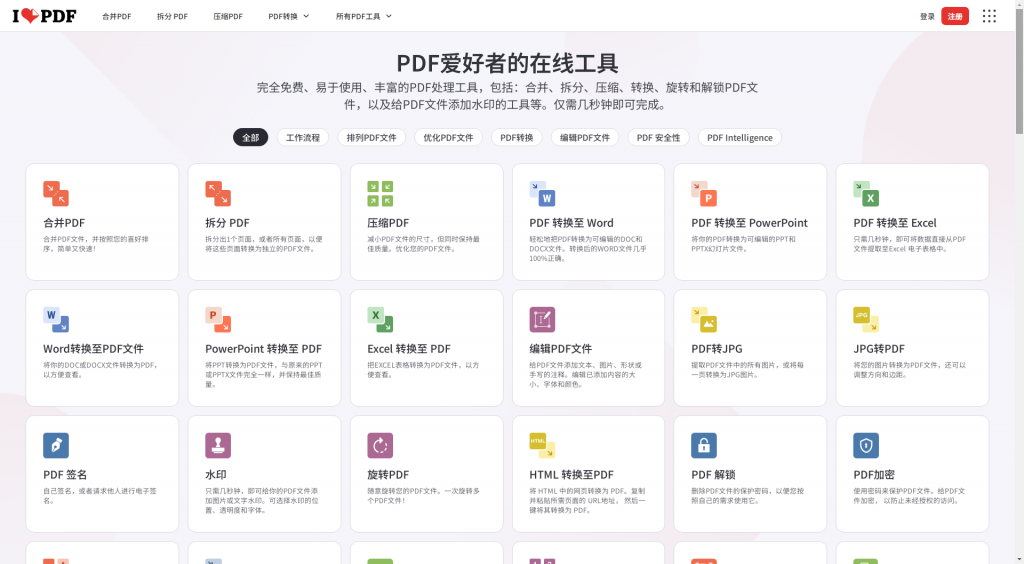Choose the PDF Intelligence filter tab
The height and width of the screenshot is (564, 1024).
point(740,138)
